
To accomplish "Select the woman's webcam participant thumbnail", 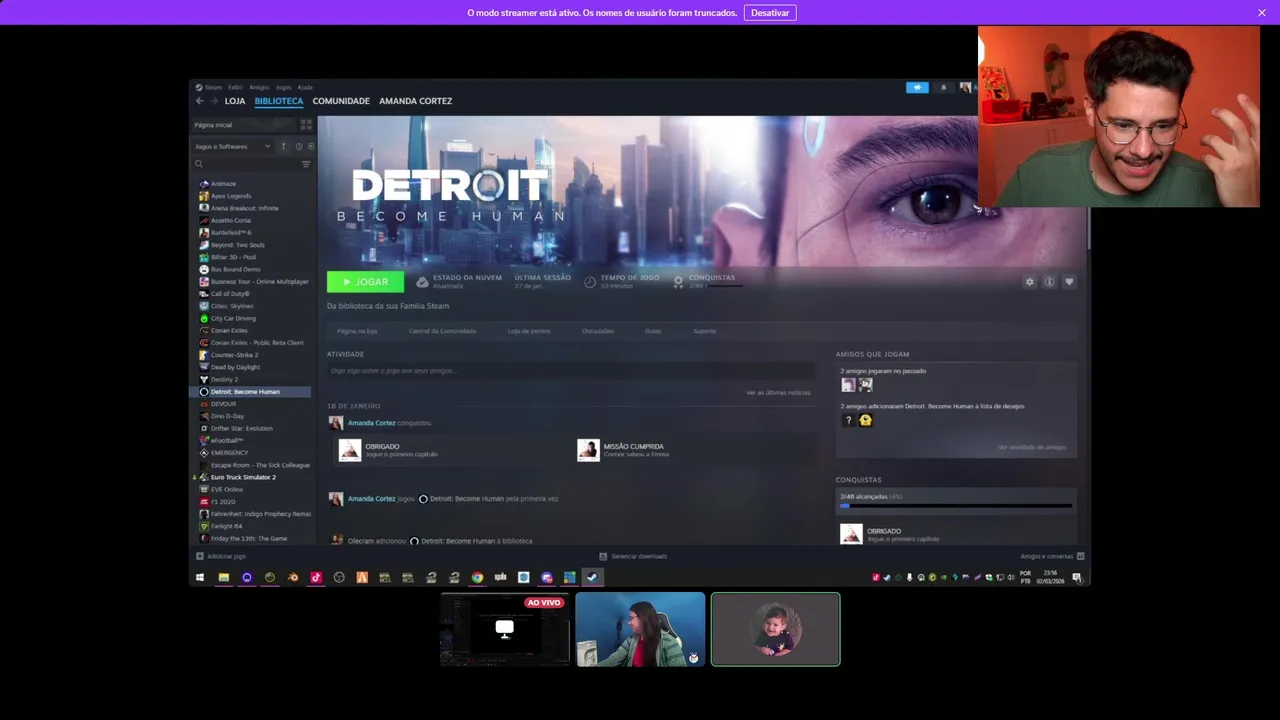I will point(640,629).
